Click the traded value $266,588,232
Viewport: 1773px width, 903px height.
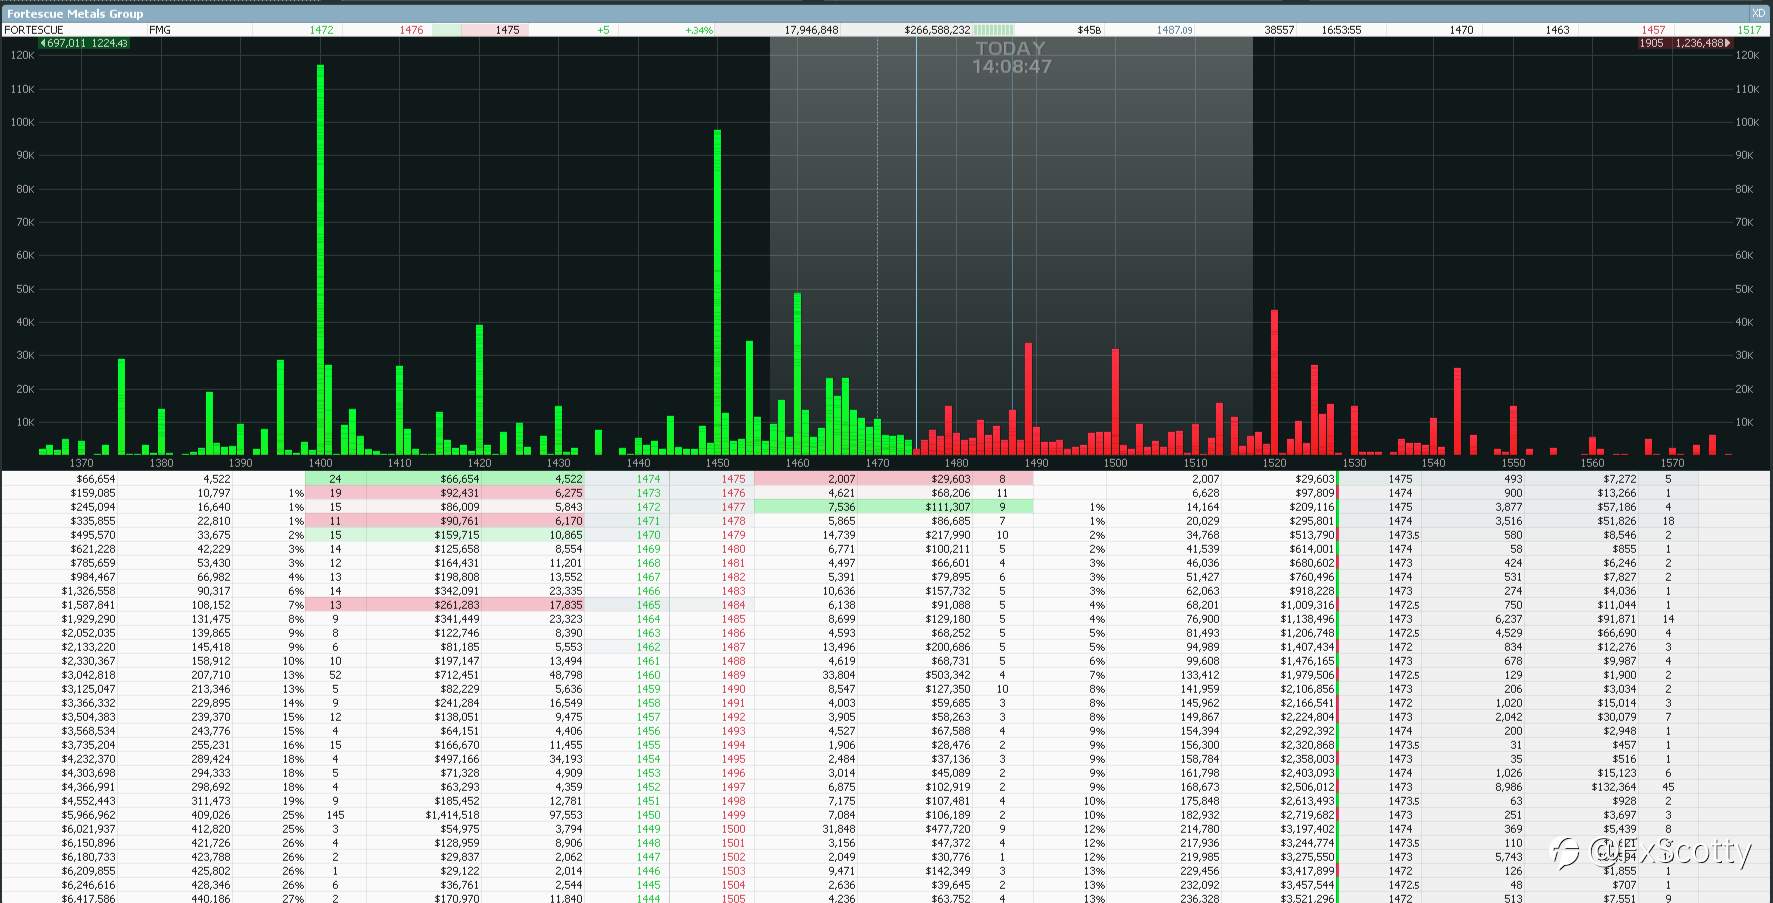[x=937, y=30]
